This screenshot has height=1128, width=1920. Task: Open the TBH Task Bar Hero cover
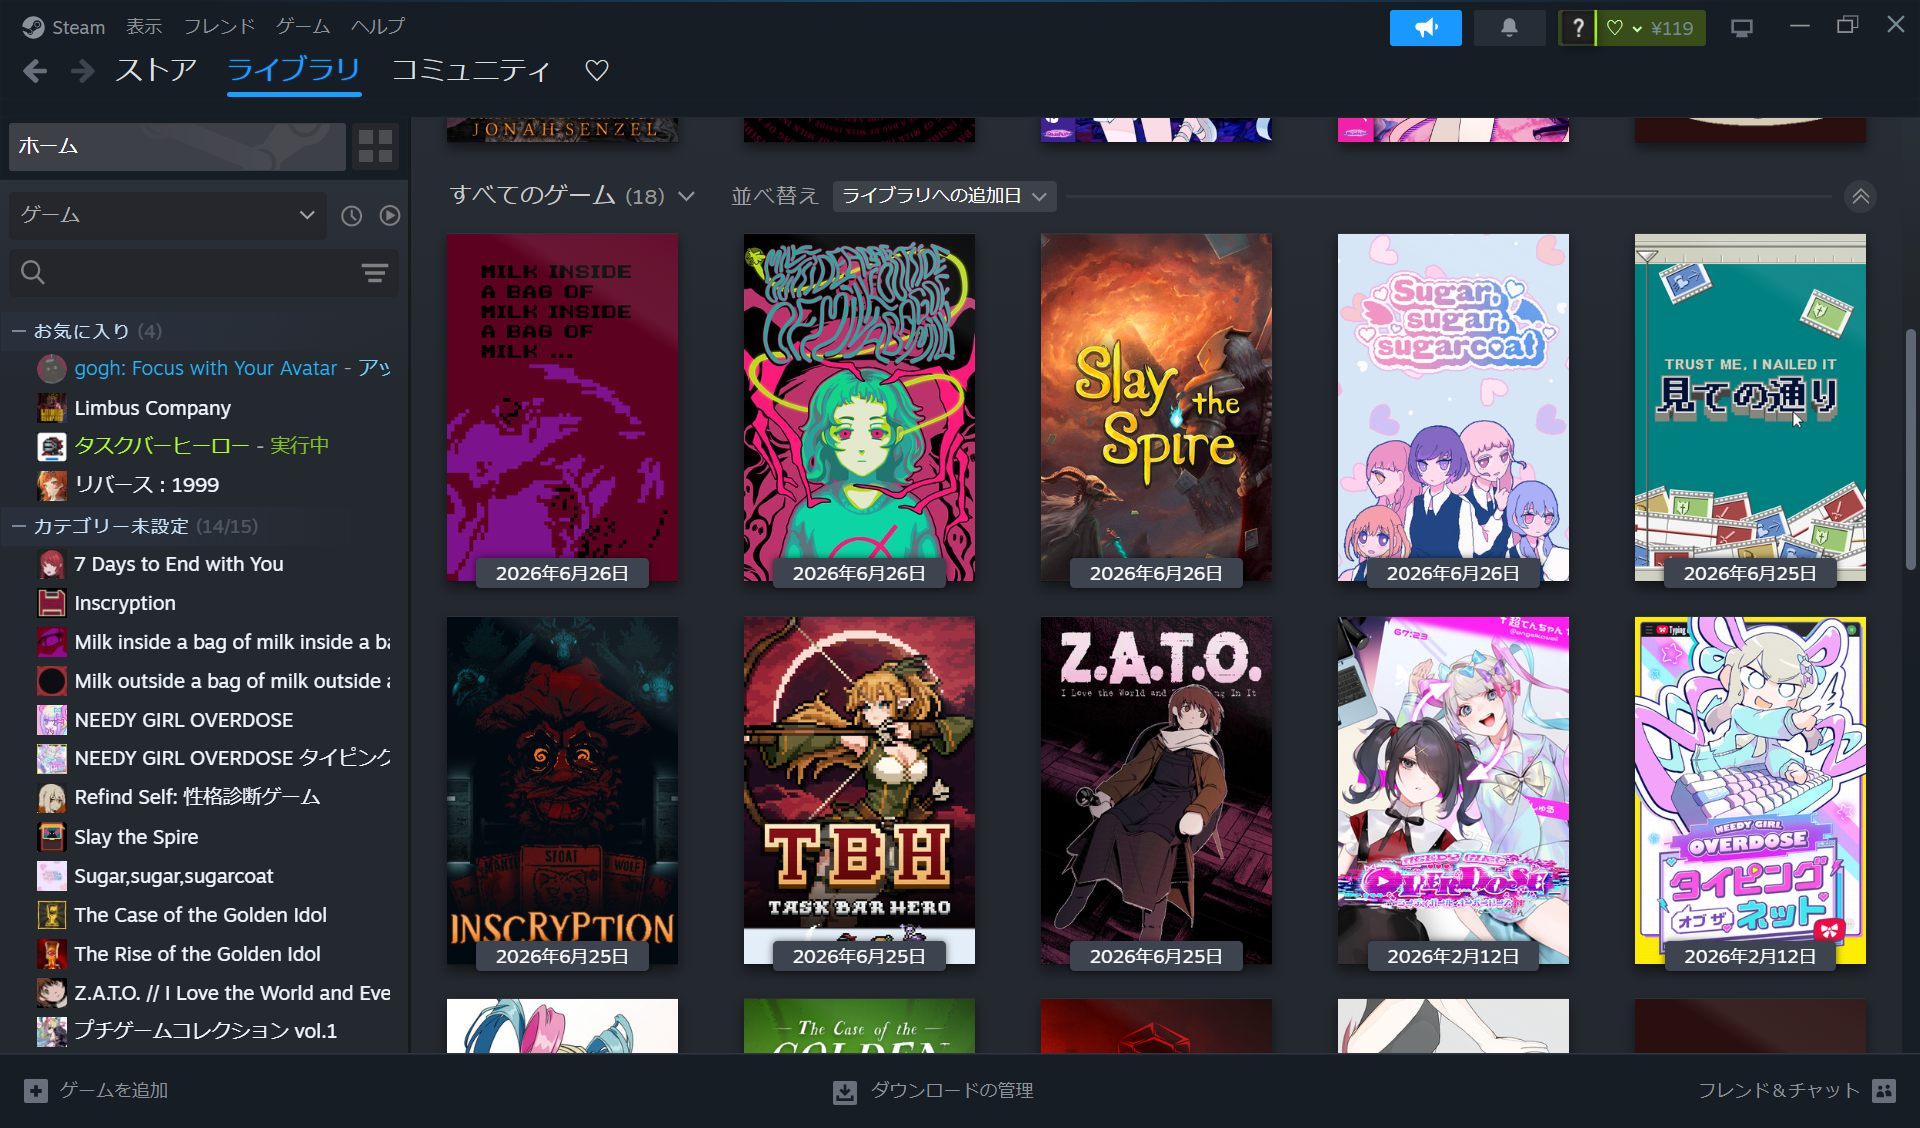(x=859, y=791)
